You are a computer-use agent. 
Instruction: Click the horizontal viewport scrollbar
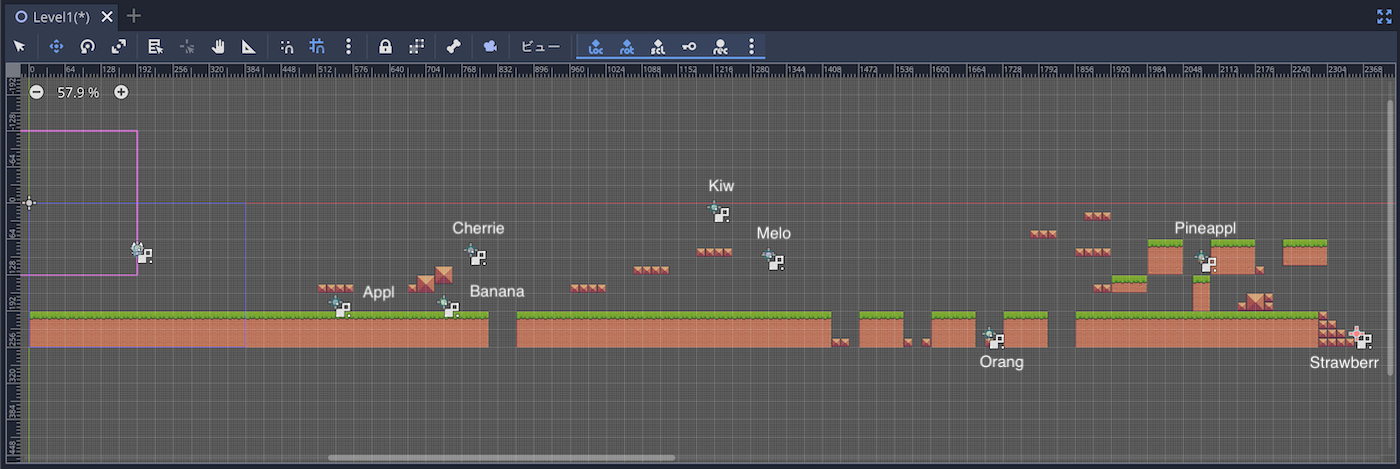(x=501, y=458)
